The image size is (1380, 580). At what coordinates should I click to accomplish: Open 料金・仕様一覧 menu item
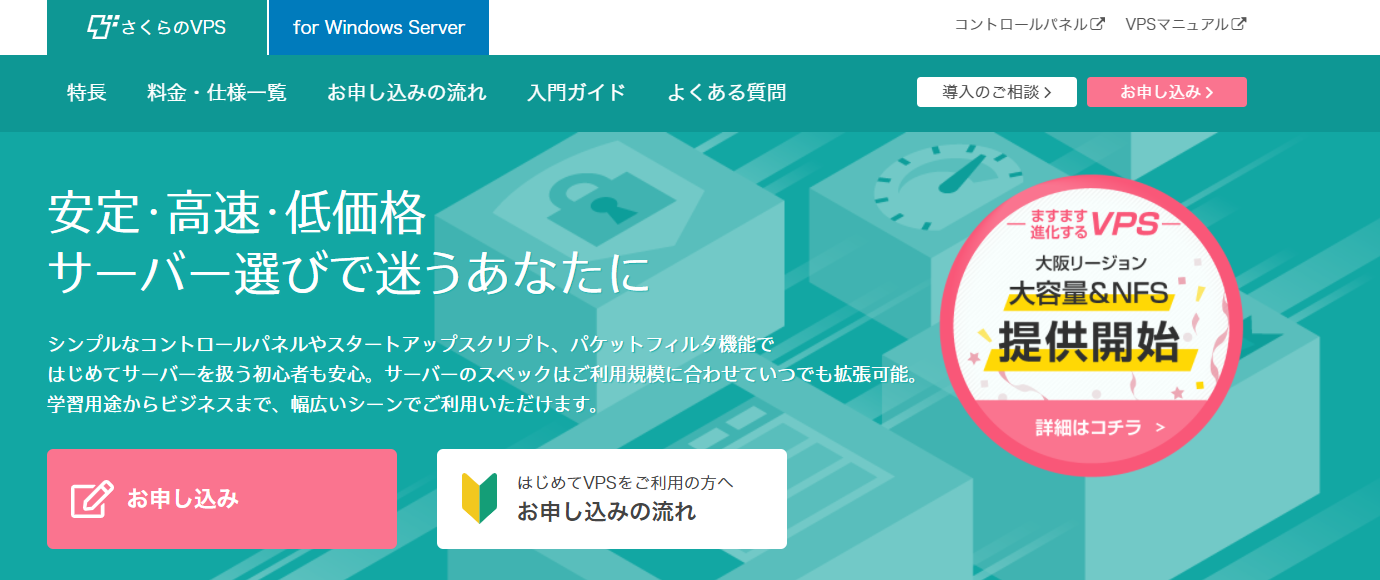click(x=217, y=93)
